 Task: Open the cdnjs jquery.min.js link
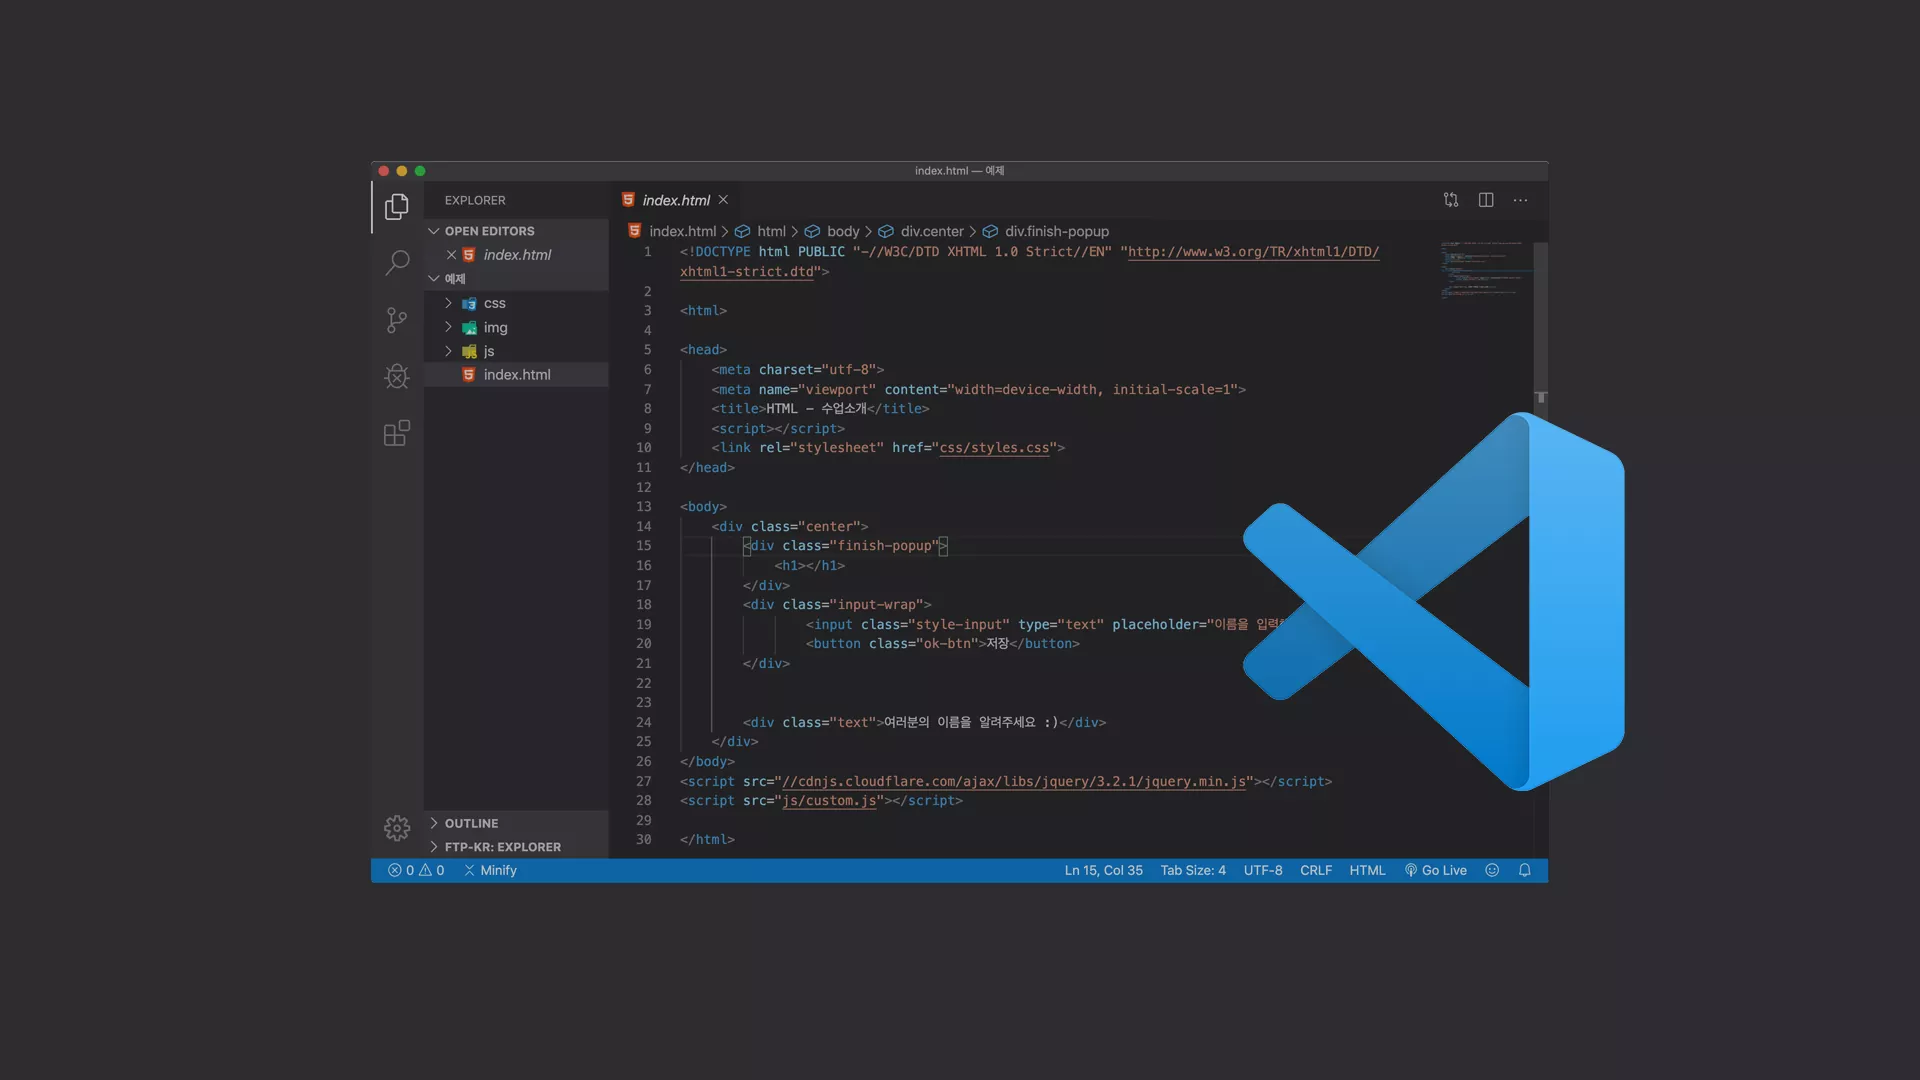pyautogui.click(x=1014, y=782)
